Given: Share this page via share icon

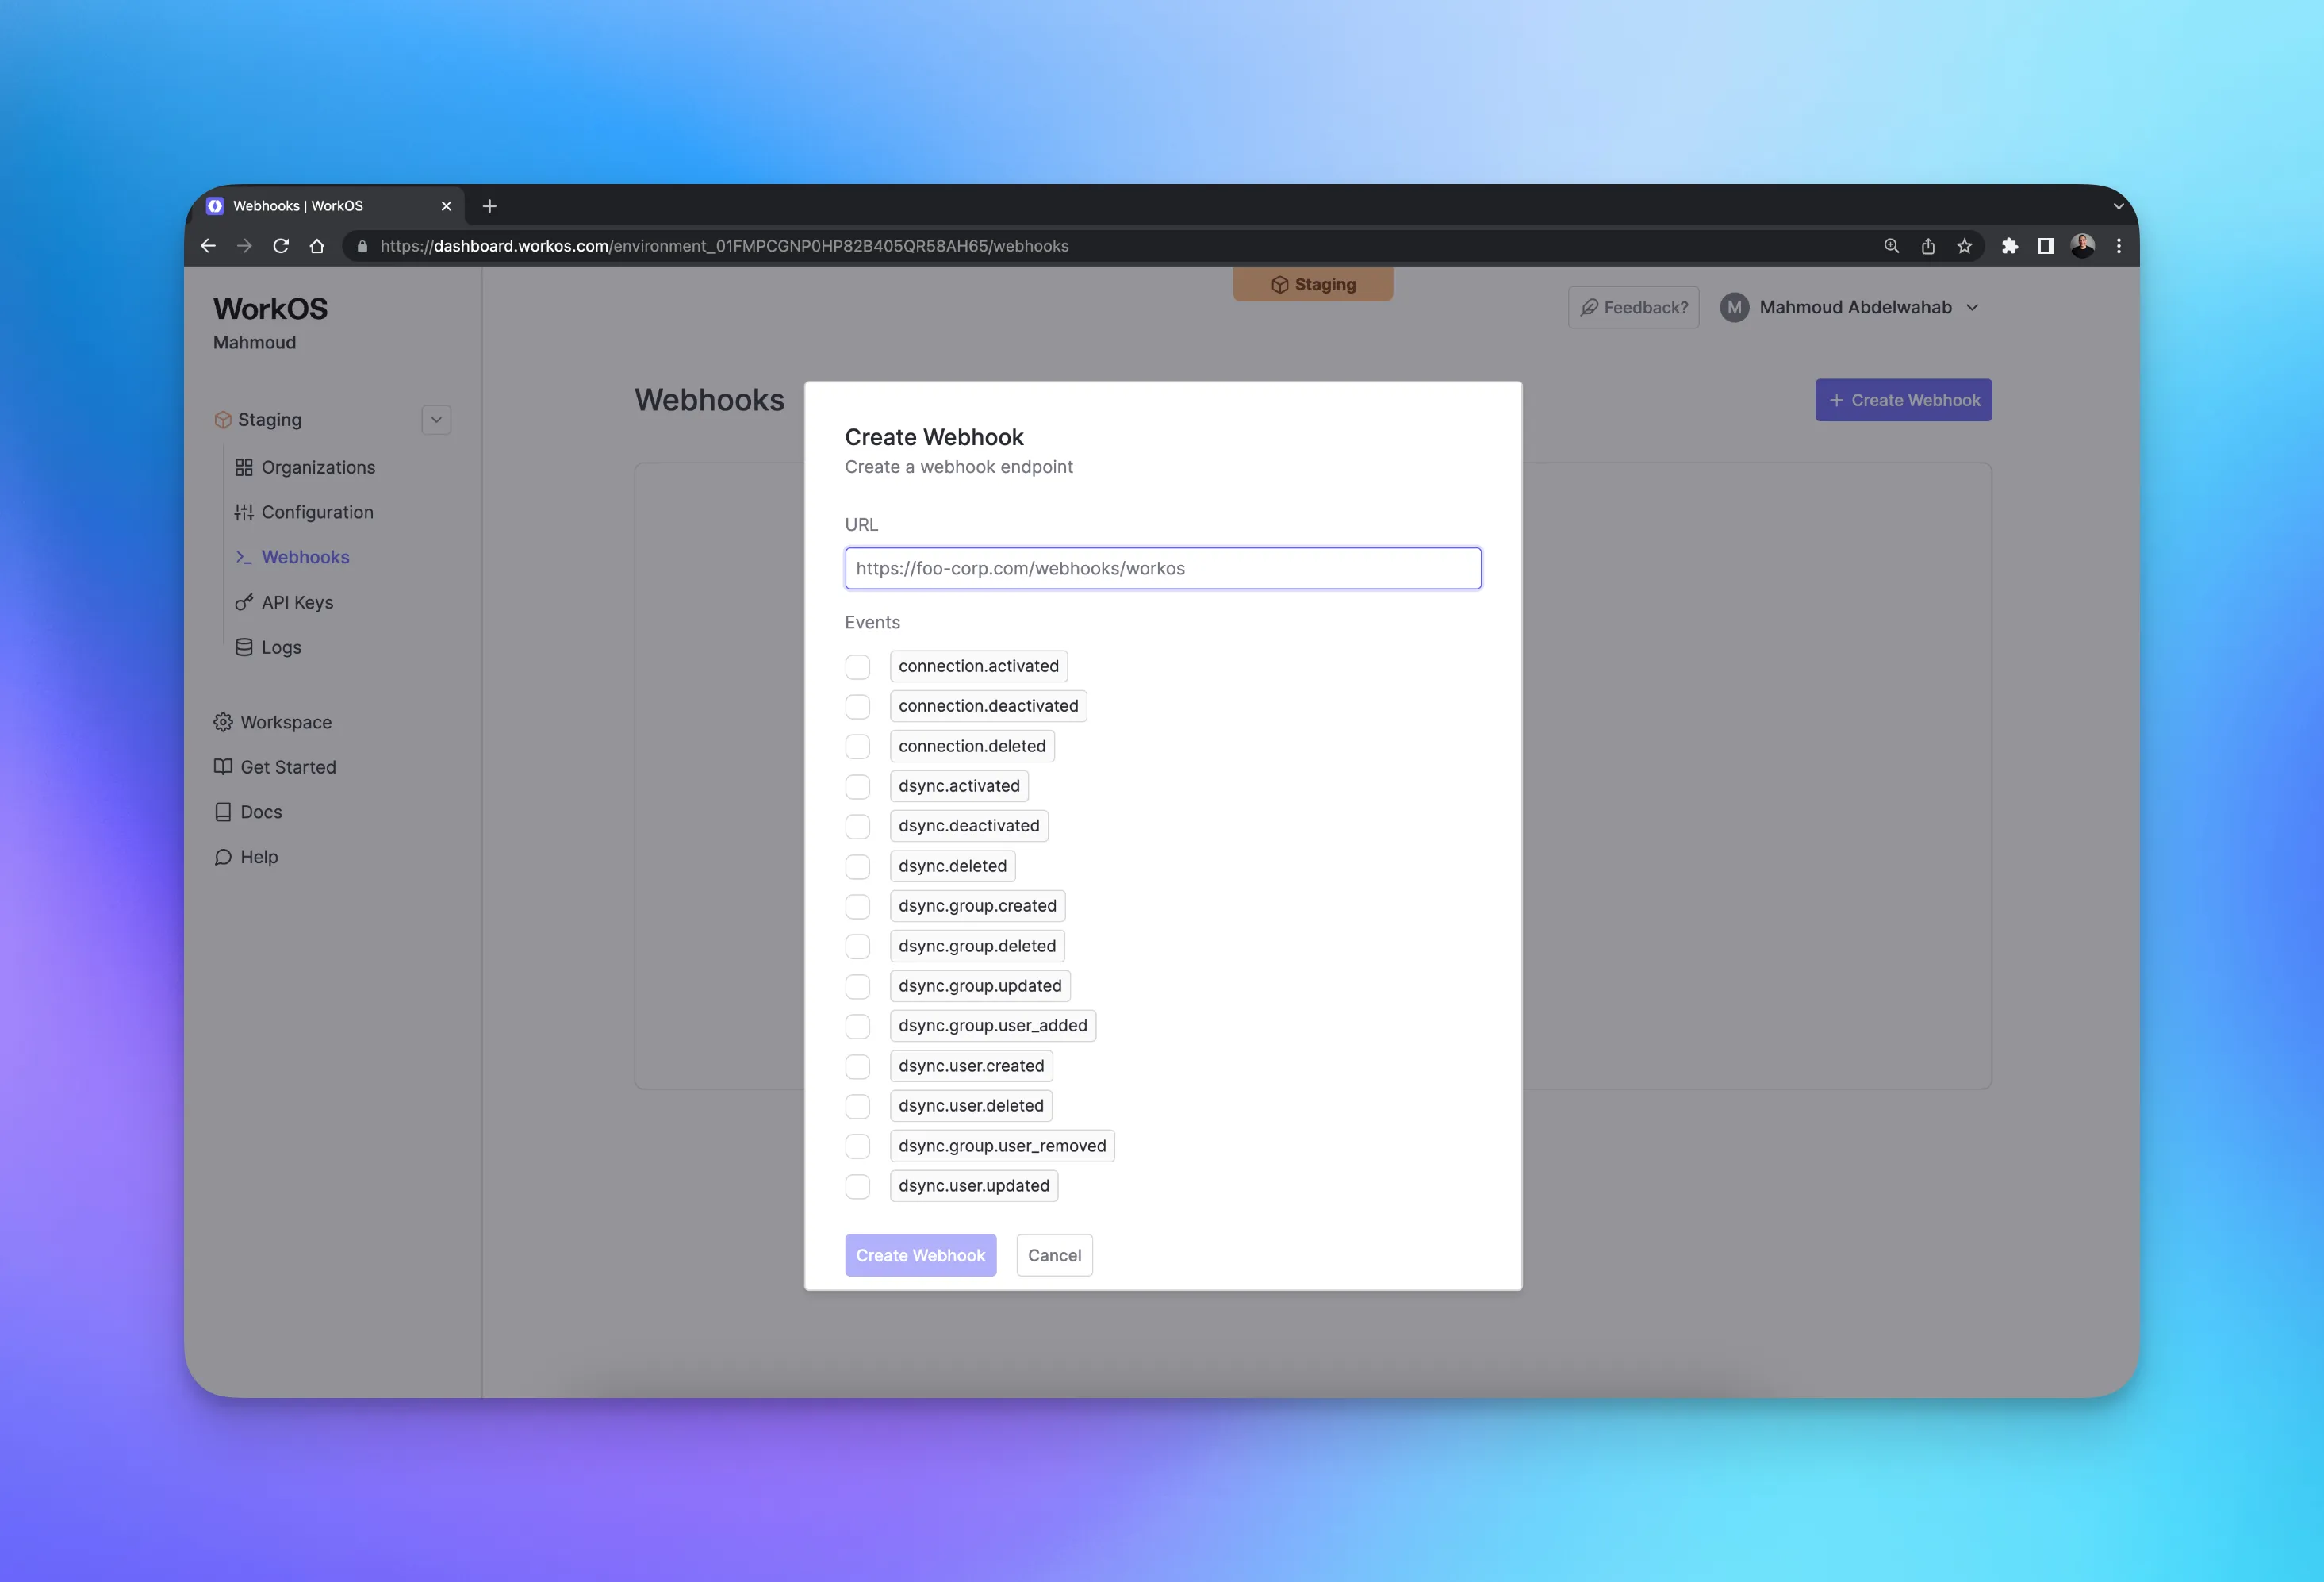Looking at the screenshot, I should tap(1928, 246).
